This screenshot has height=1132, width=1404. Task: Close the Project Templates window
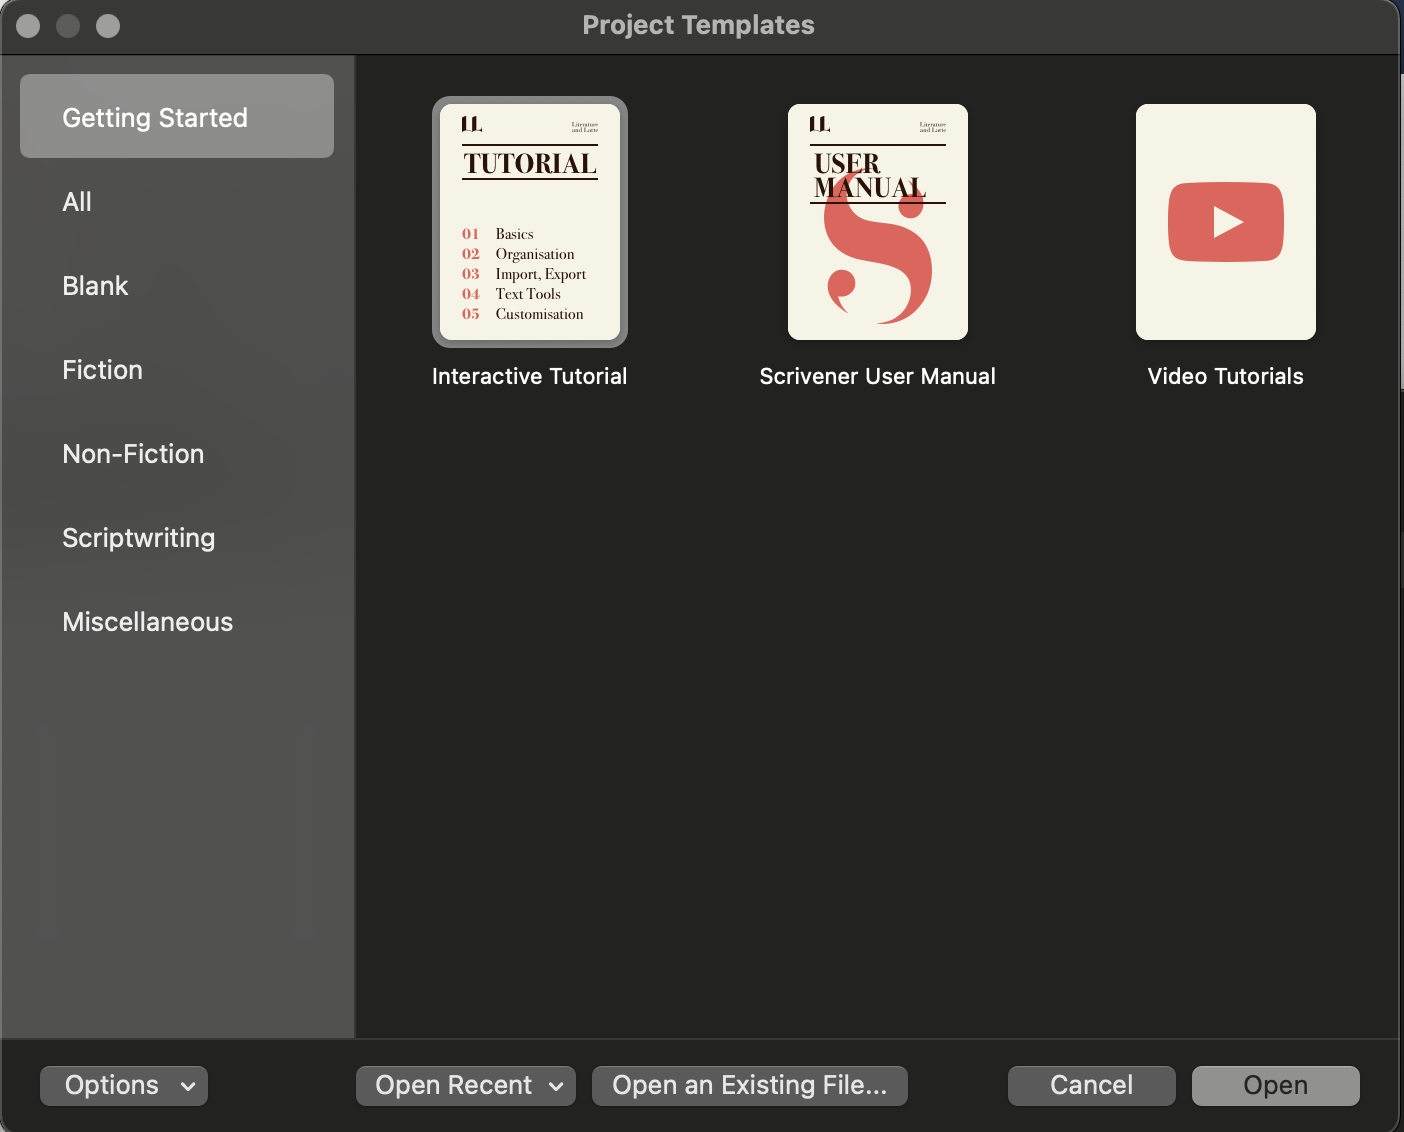pos(28,26)
